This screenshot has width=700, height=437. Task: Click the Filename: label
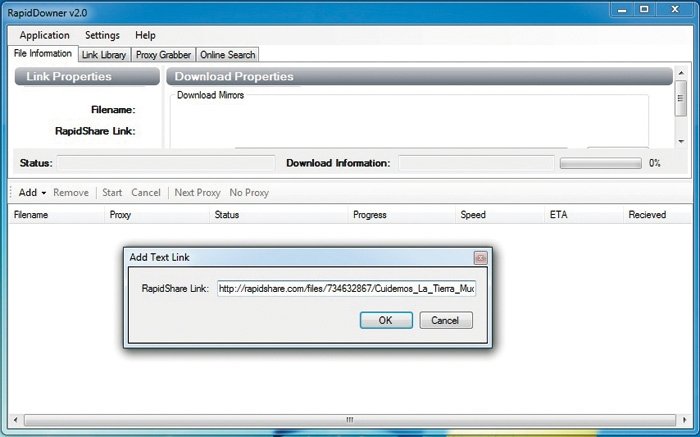point(113,110)
